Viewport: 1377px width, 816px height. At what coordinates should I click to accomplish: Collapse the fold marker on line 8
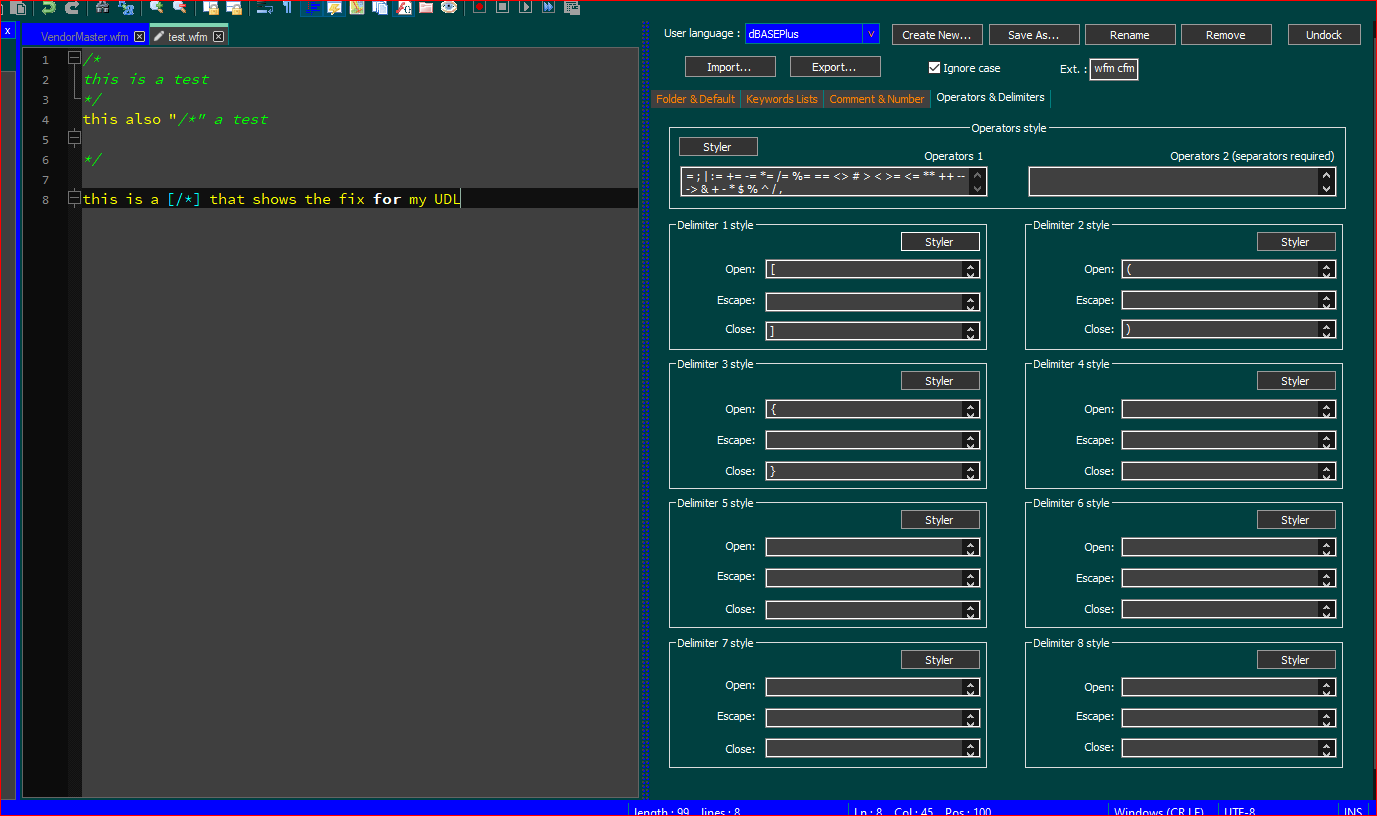[74, 199]
